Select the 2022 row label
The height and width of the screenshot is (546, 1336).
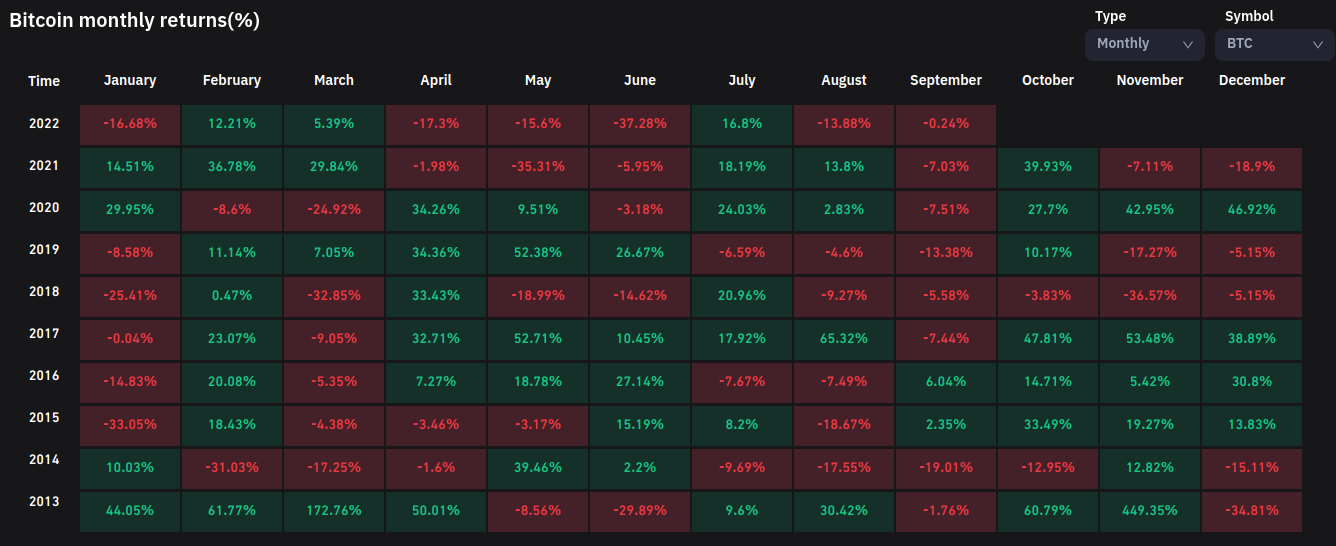[x=44, y=124]
